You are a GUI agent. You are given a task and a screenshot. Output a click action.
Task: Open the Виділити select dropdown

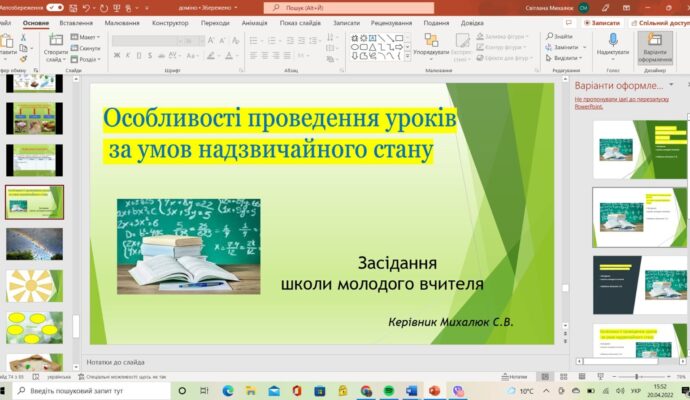tap(564, 58)
